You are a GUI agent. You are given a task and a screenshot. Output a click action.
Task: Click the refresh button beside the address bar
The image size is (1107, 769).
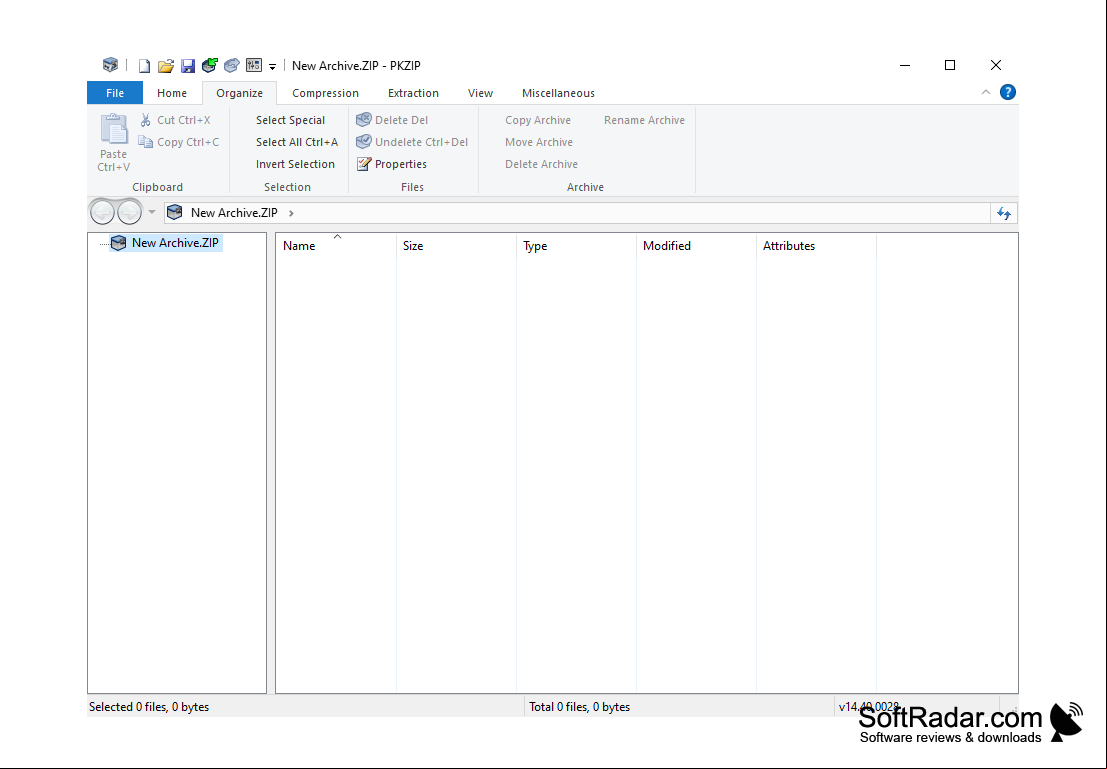click(1004, 213)
